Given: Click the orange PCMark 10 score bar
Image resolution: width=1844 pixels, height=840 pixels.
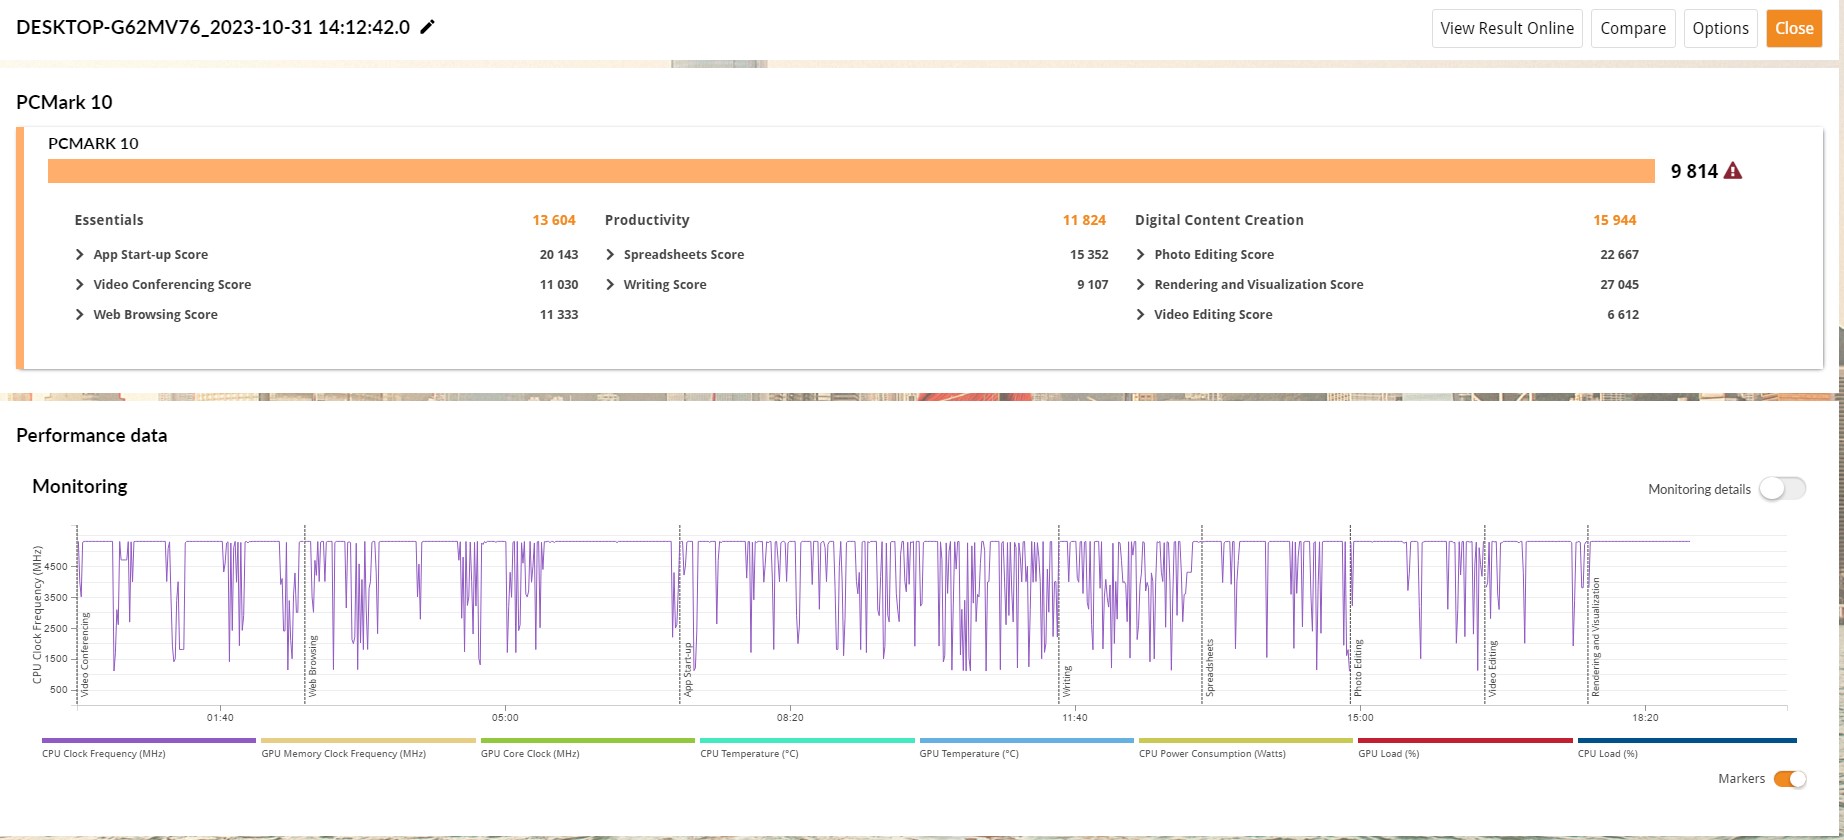Looking at the screenshot, I should (x=851, y=171).
